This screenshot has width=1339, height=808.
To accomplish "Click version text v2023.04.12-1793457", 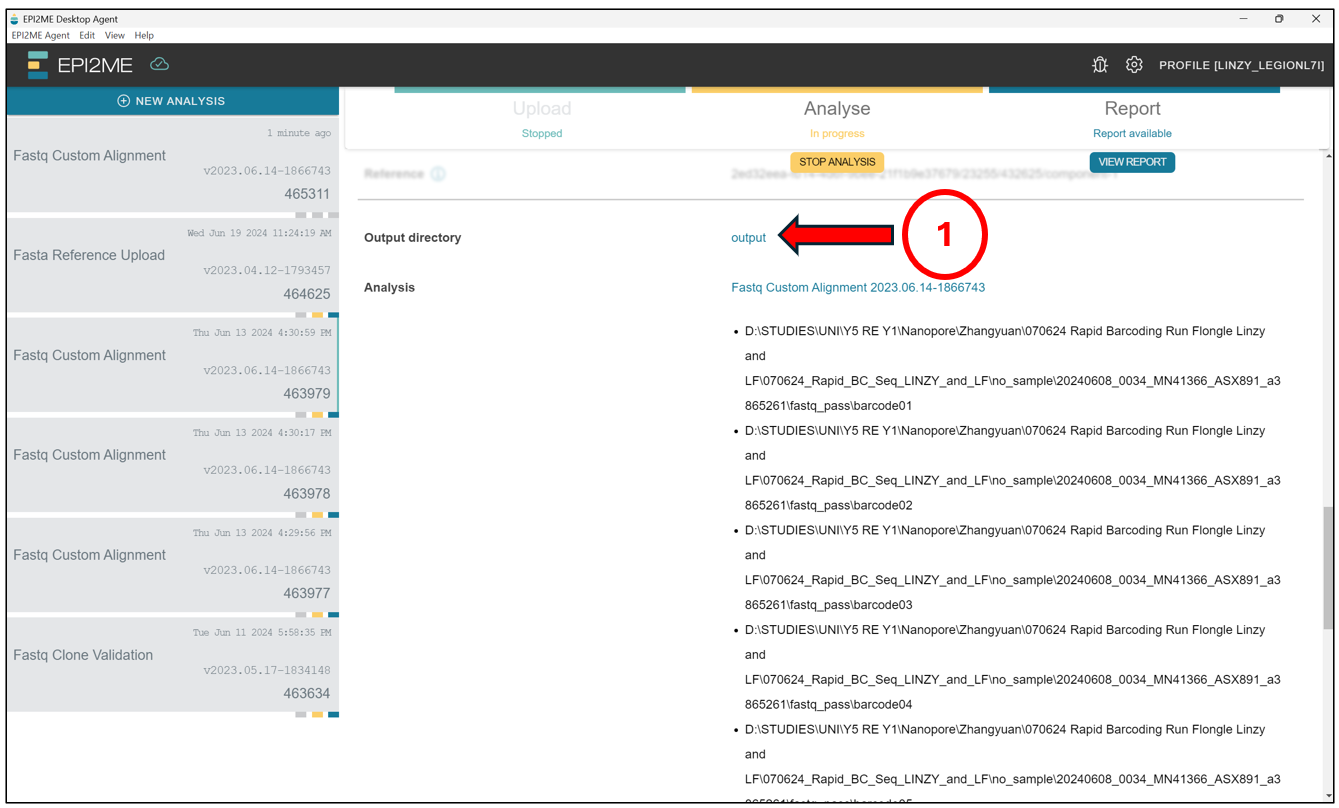I will coord(267,270).
